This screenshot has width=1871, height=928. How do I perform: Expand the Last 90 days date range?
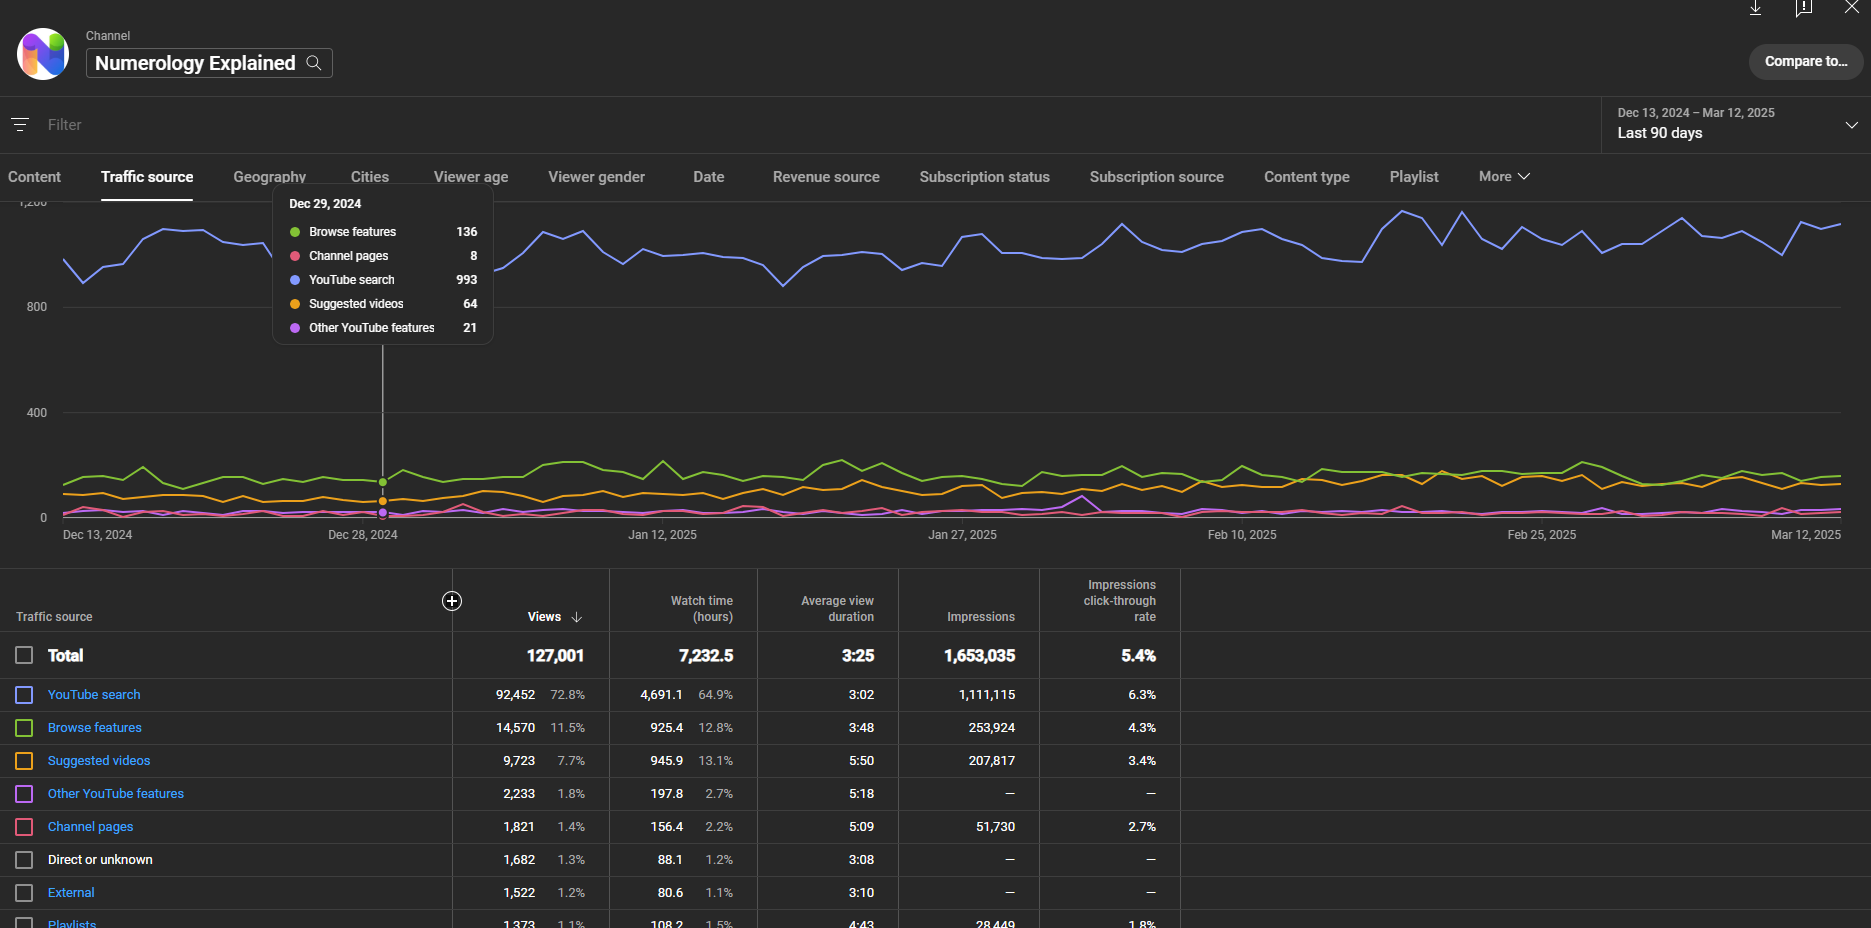pyautogui.click(x=1736, y=125)
